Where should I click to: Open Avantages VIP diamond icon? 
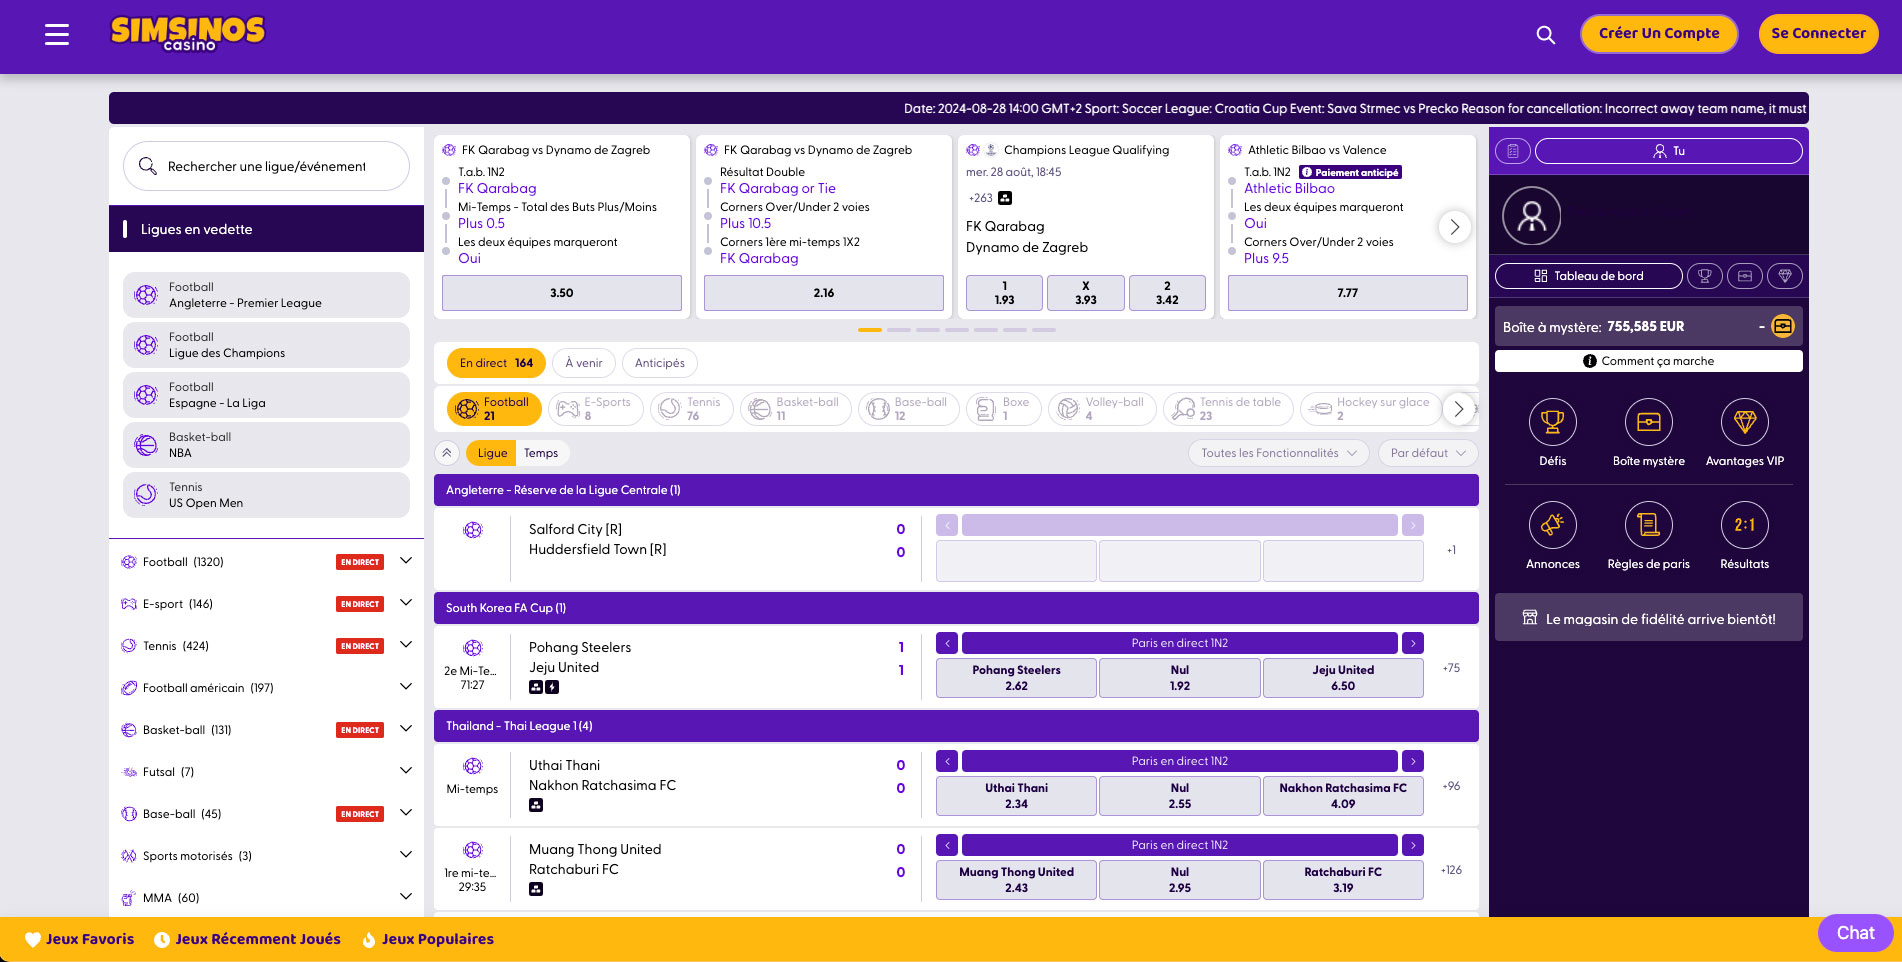(1744, 422)
